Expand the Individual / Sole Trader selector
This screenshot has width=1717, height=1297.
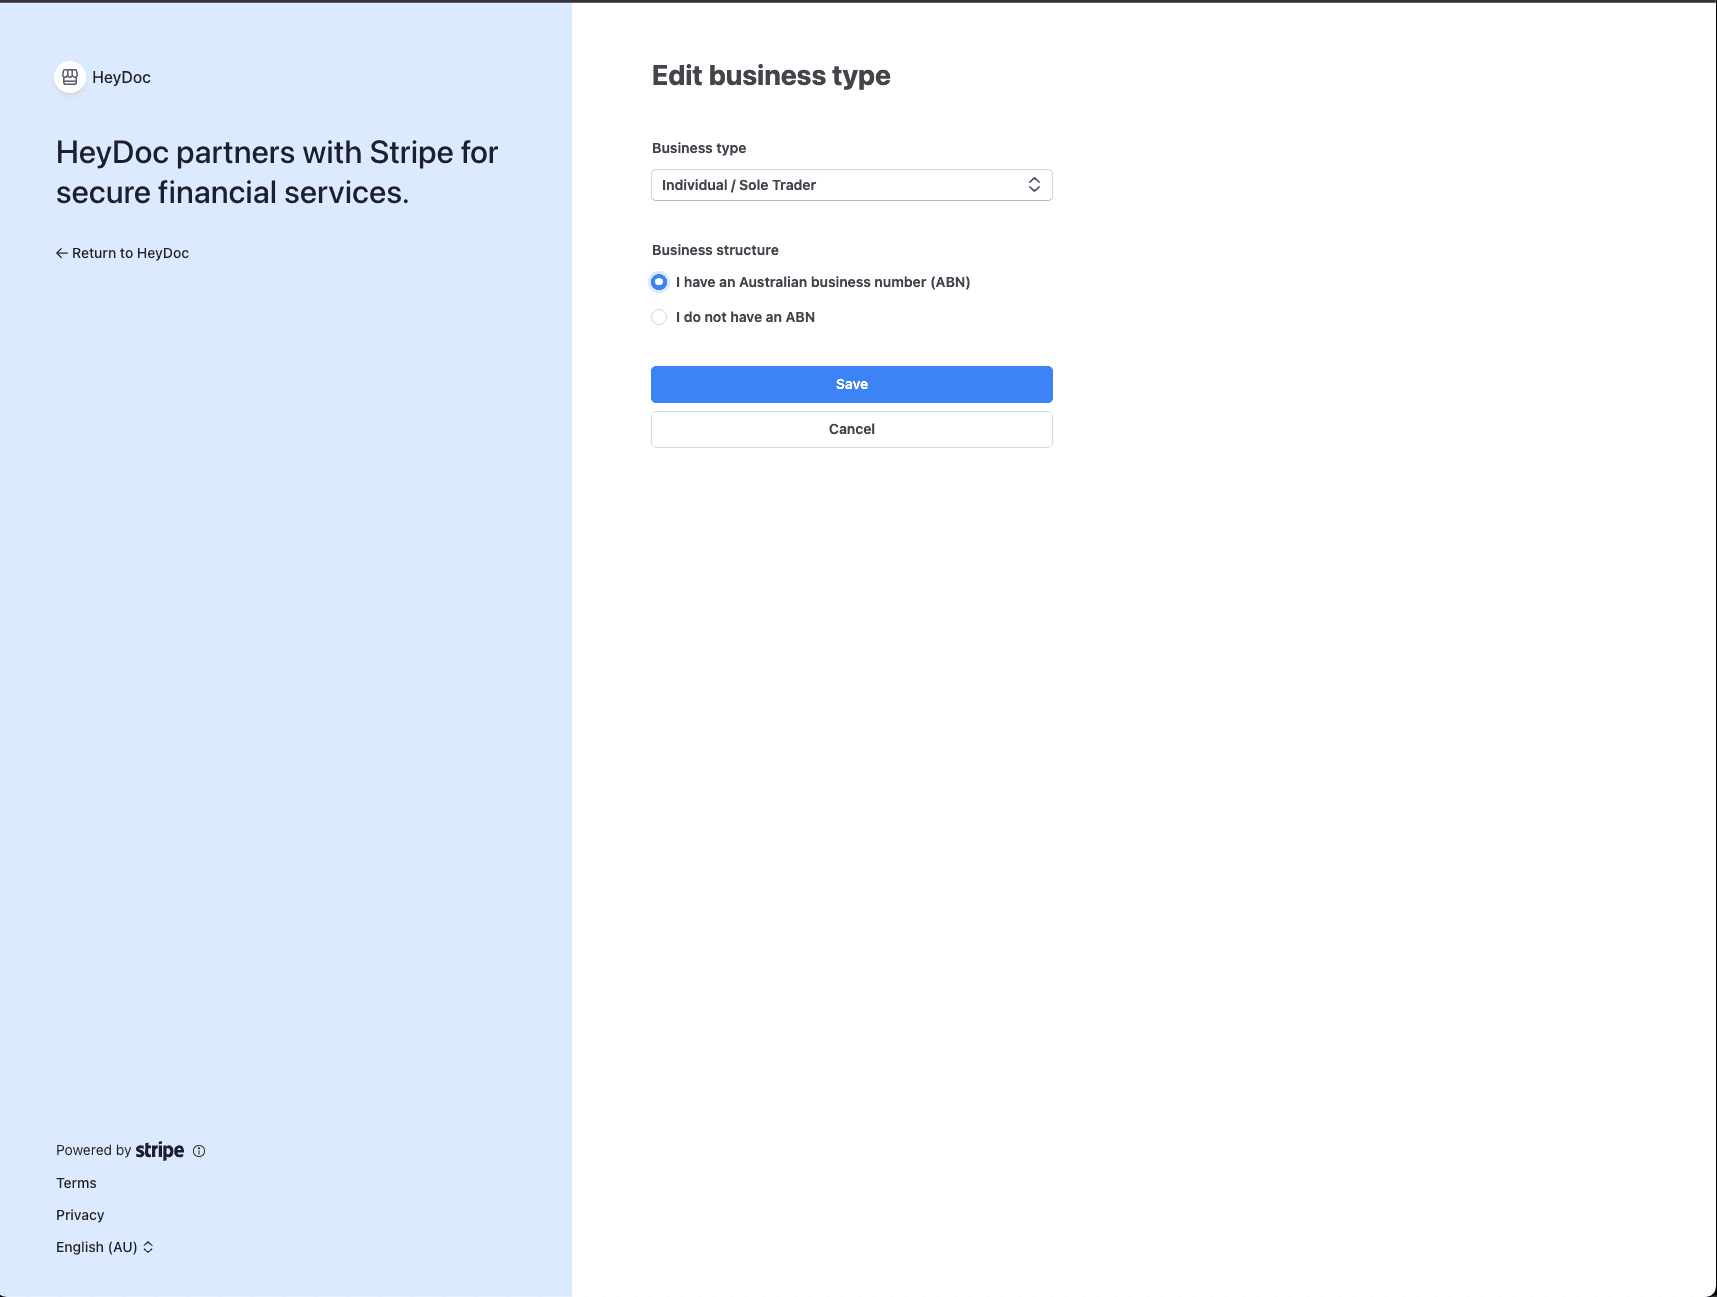[851, 184]
